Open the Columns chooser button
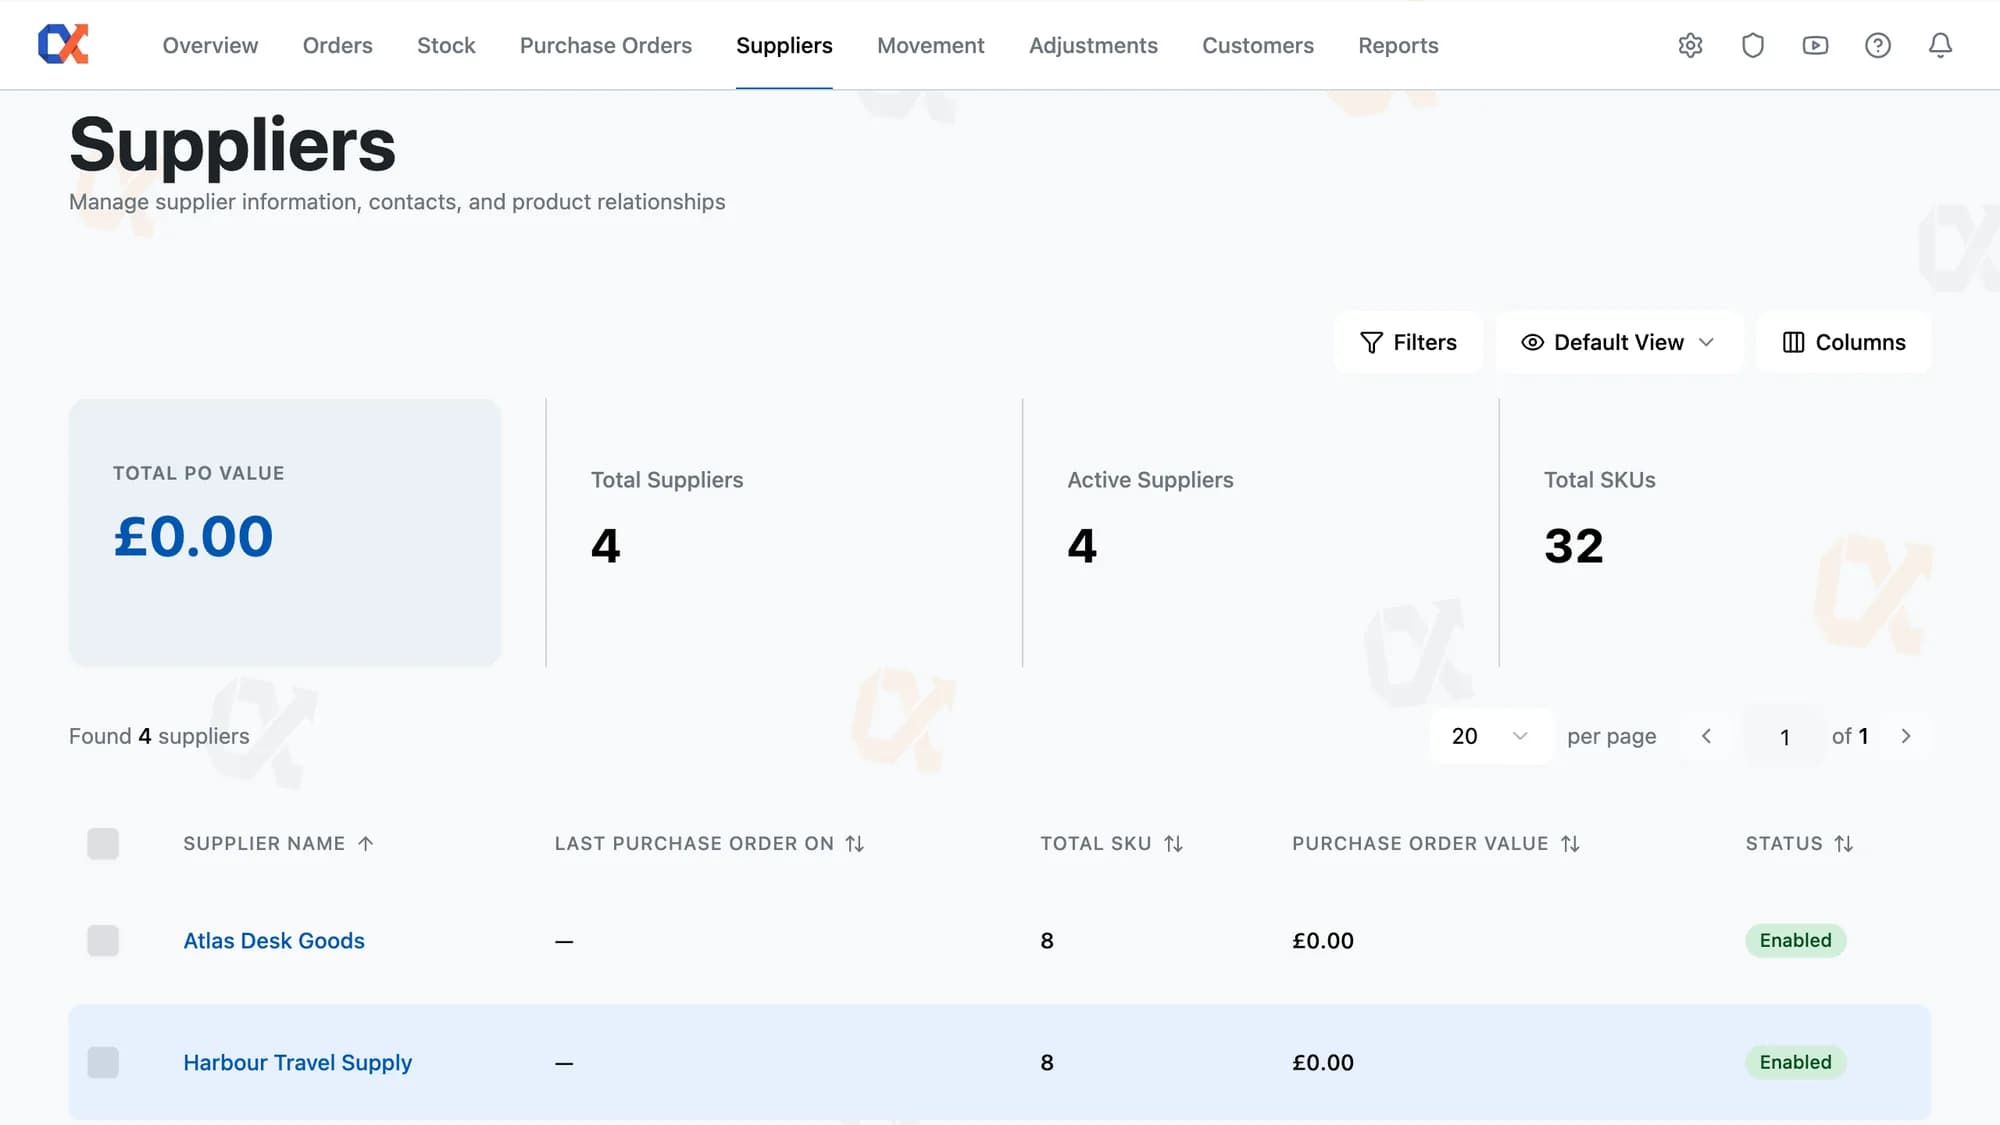 click(x=1844, y=342)
